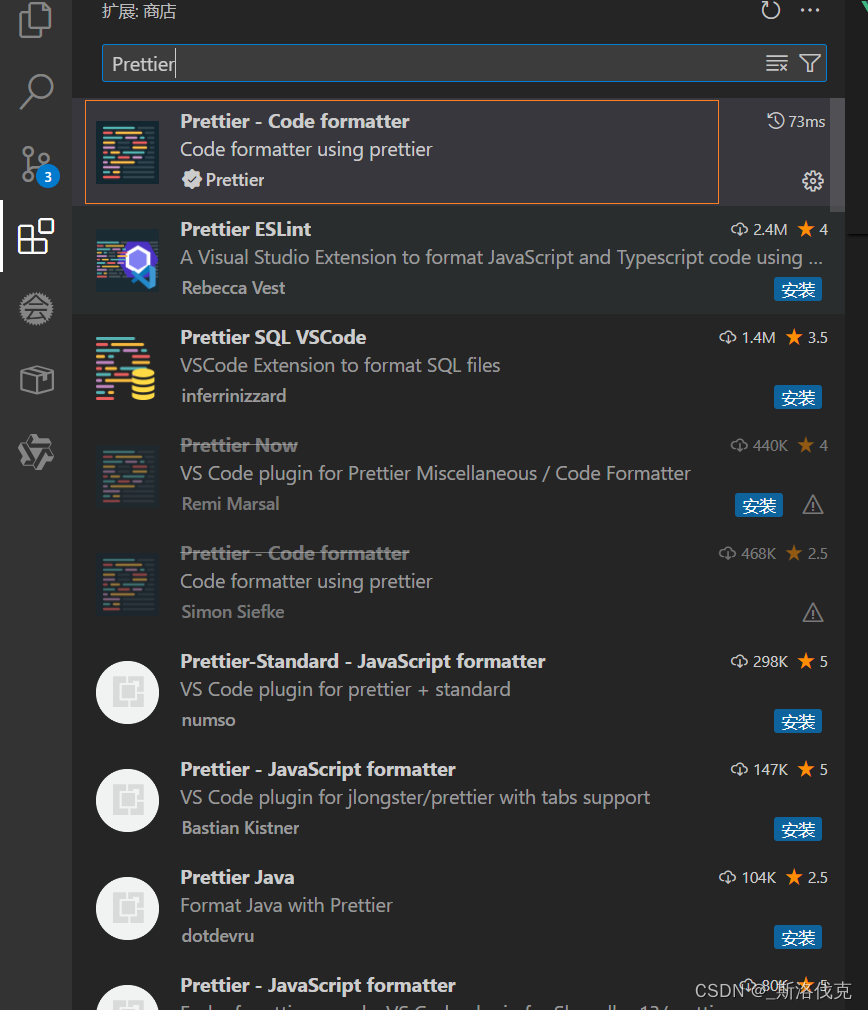
Task: Click the 3.5 star rating of Prettier SQL VSCode
Action: 807,338
